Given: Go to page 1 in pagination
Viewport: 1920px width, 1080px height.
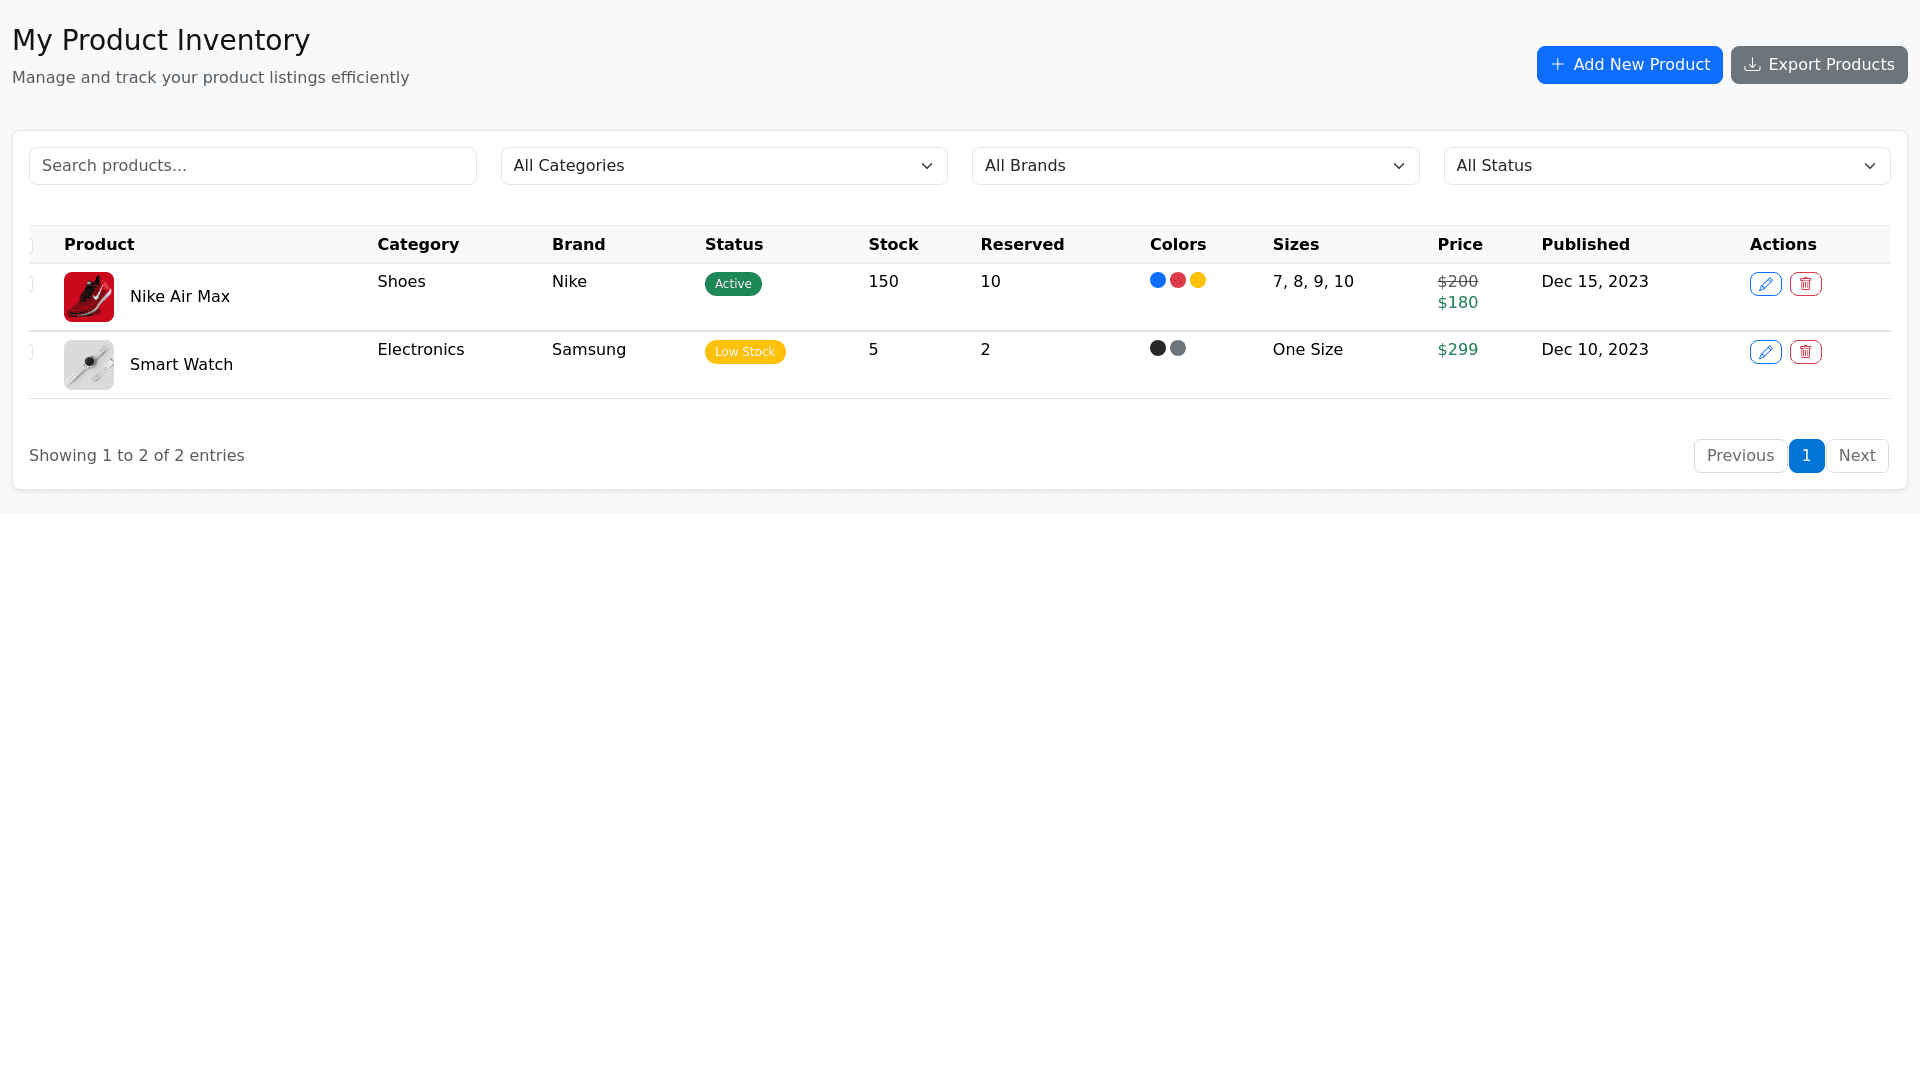Looking at the screenshot, I should click(x=1806, y=456).
